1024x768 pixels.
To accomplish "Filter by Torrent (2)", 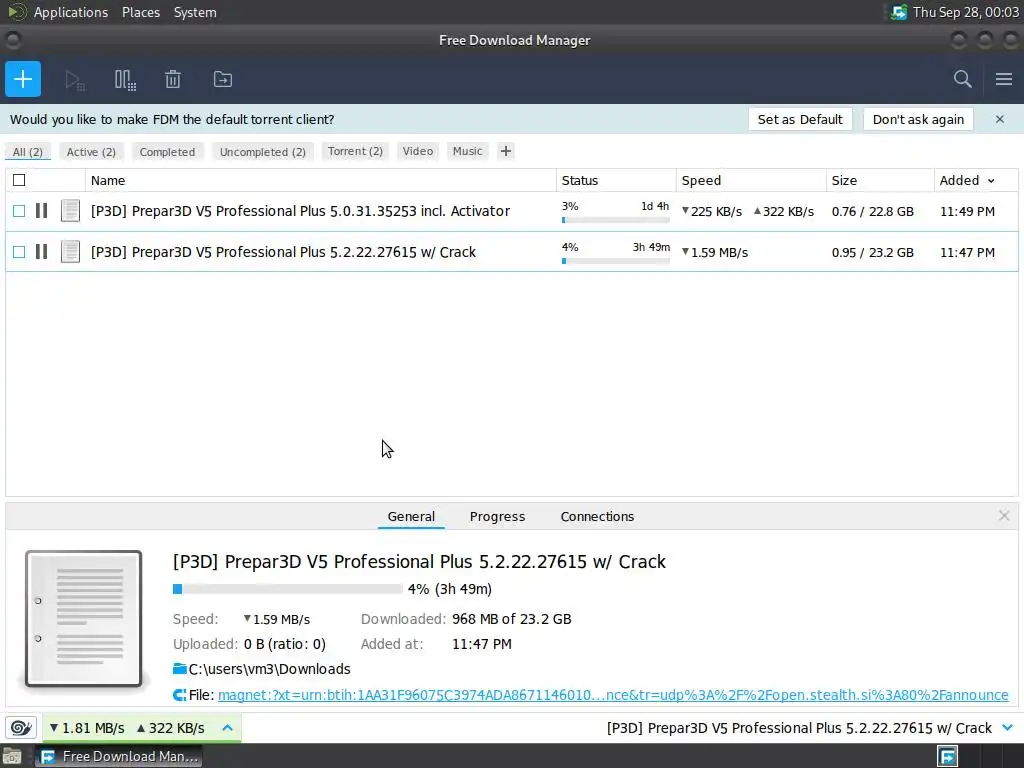I will [x=355, y=152].
